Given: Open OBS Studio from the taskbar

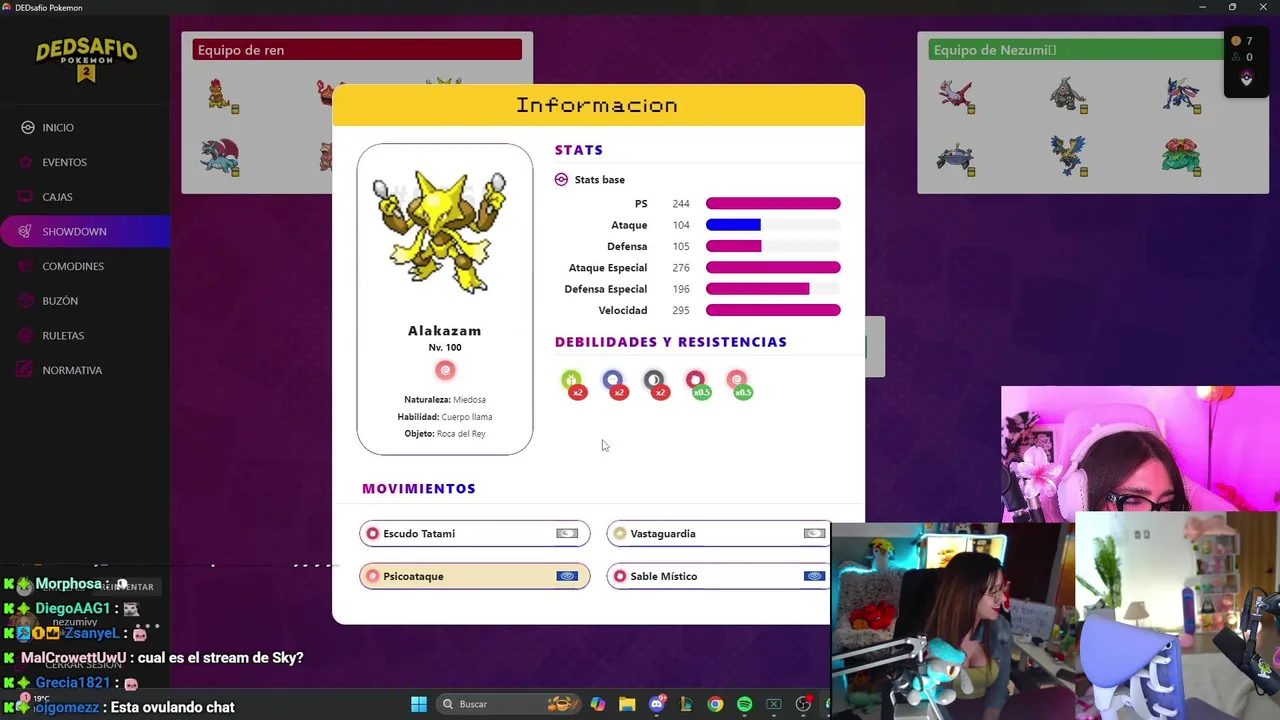Looking at the screenshot, I should tap(803, 704).
